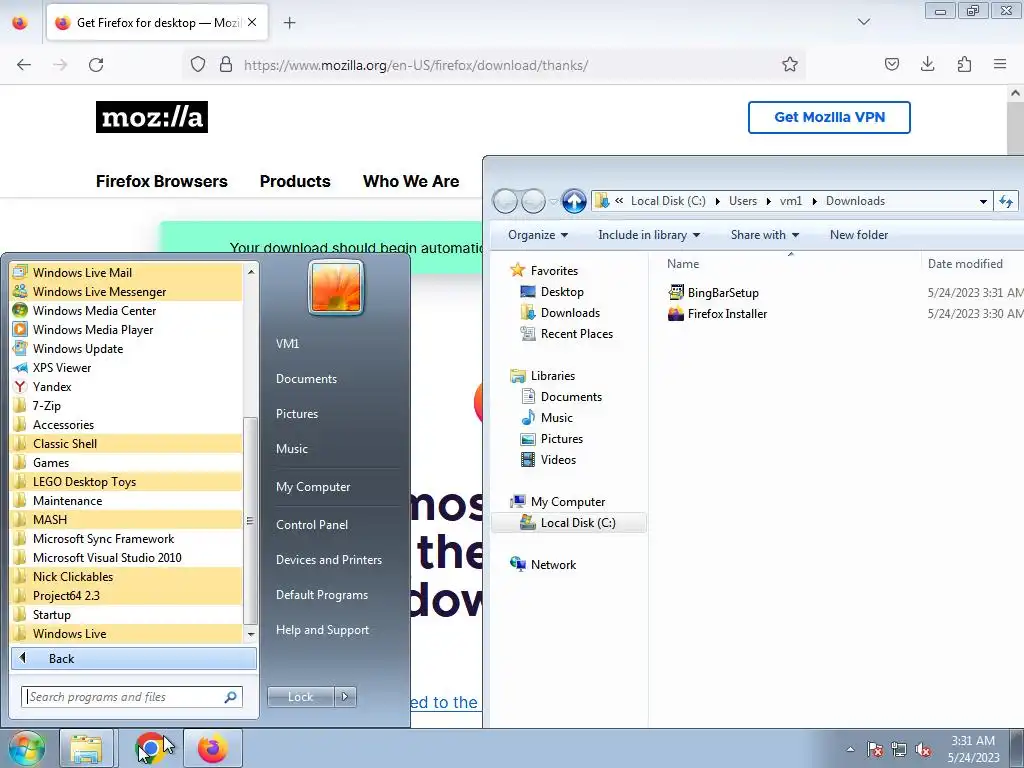Image resolution: width=1024 pixels, height=768 pixels.
Task: Open Include in library menu
Action: point(648,234)
